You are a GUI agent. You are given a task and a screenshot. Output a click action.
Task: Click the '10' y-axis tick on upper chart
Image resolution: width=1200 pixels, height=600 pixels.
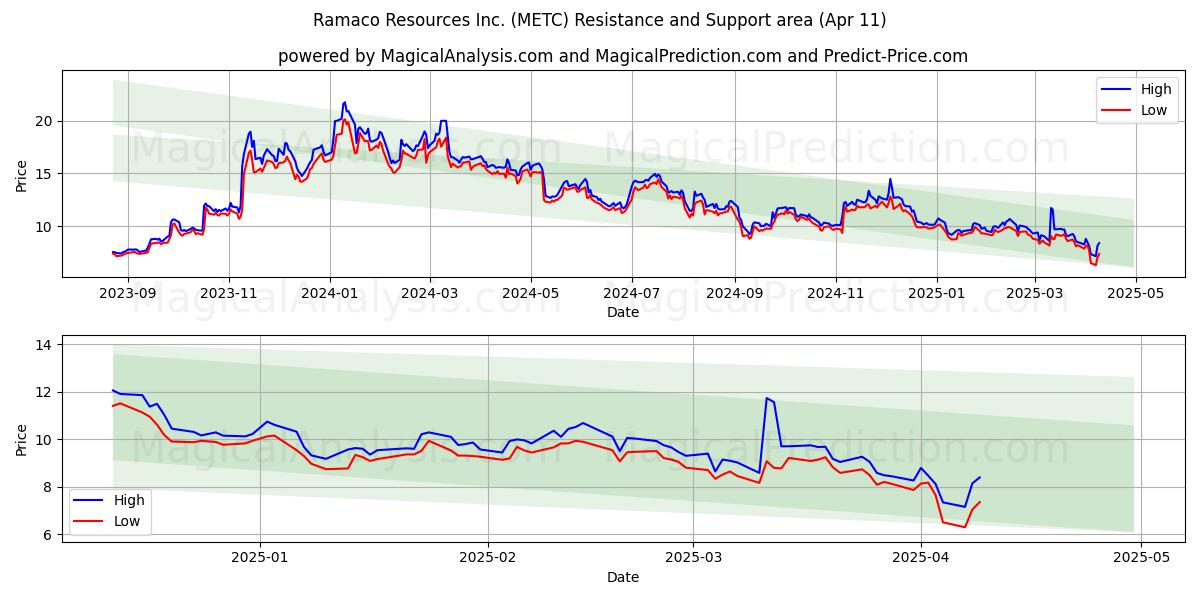[x=45, y=227]
